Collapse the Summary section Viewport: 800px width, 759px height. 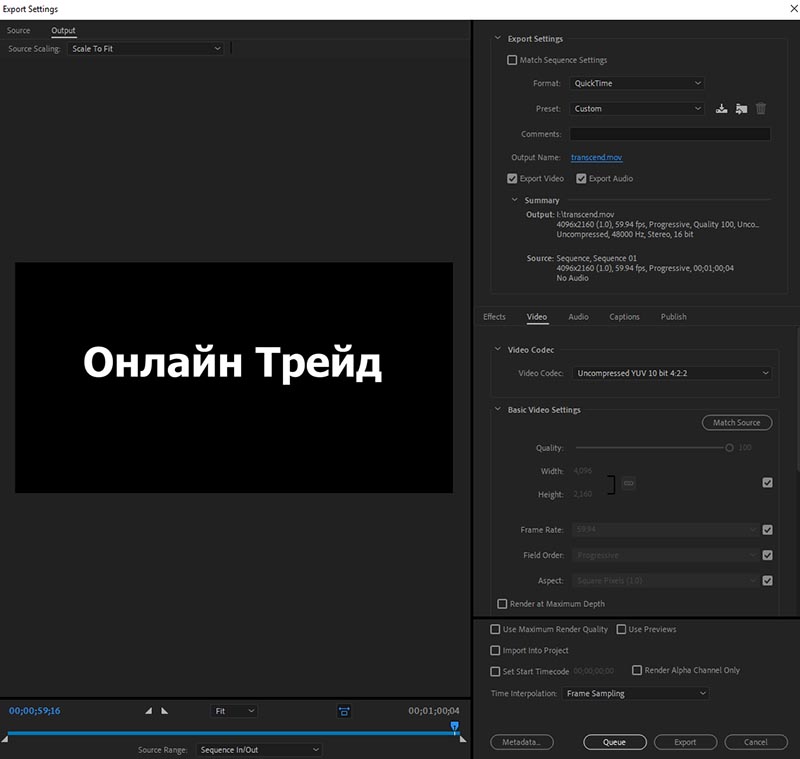pos(516,200)
